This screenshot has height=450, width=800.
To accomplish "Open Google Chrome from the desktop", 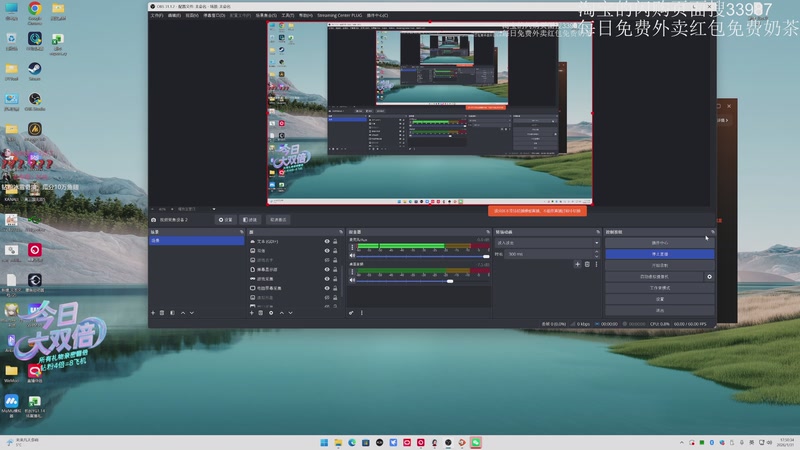I will click(x=34, y=11).
